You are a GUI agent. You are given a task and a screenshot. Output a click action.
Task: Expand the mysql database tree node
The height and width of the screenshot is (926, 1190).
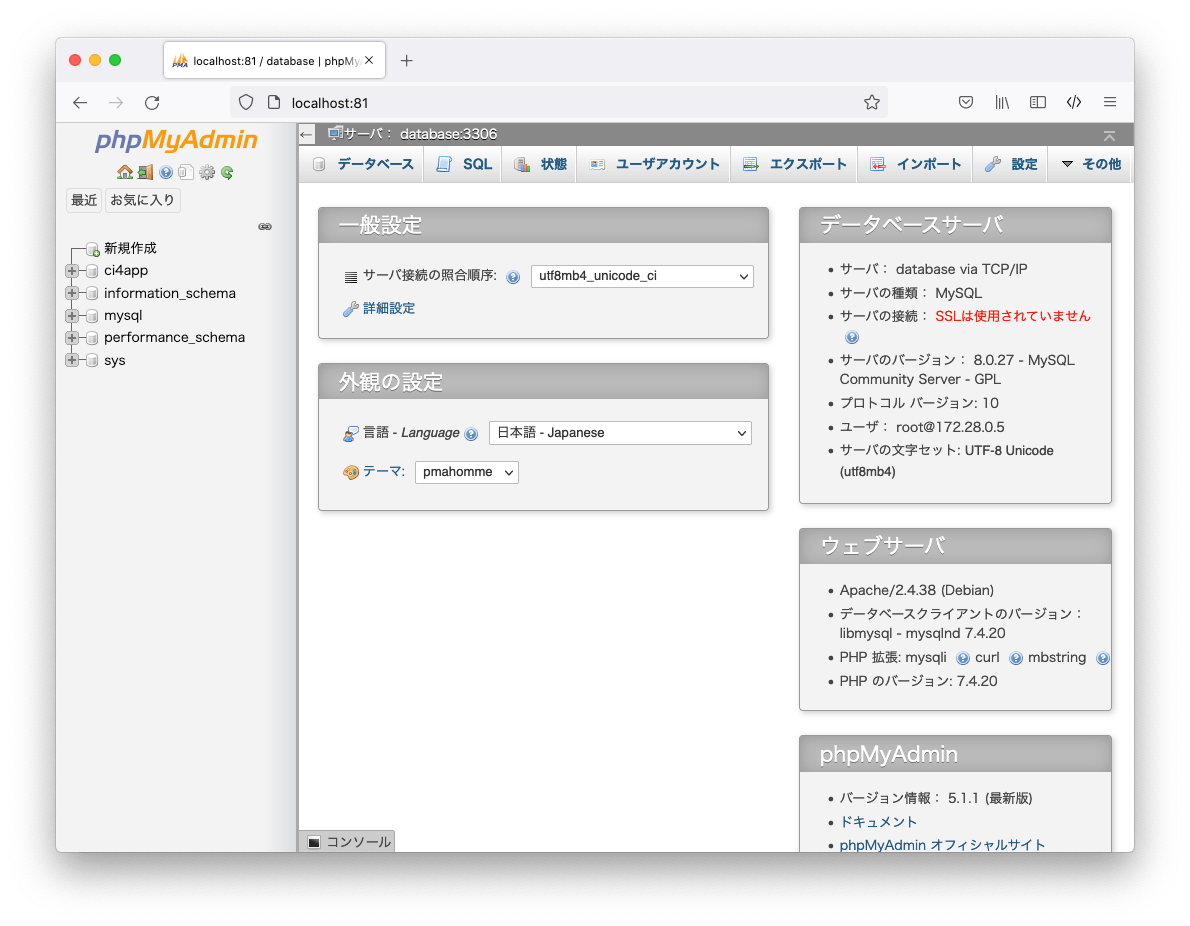[x=72, y=316]
